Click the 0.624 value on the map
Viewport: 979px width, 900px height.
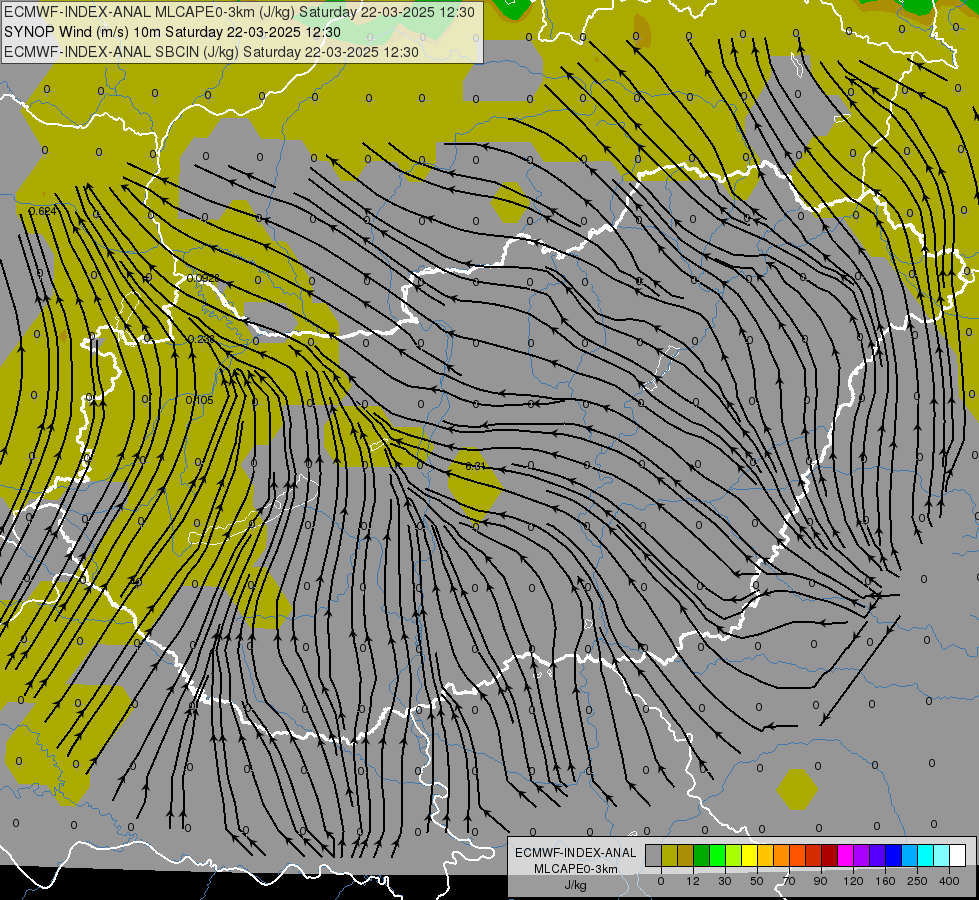tap(43, 211)
